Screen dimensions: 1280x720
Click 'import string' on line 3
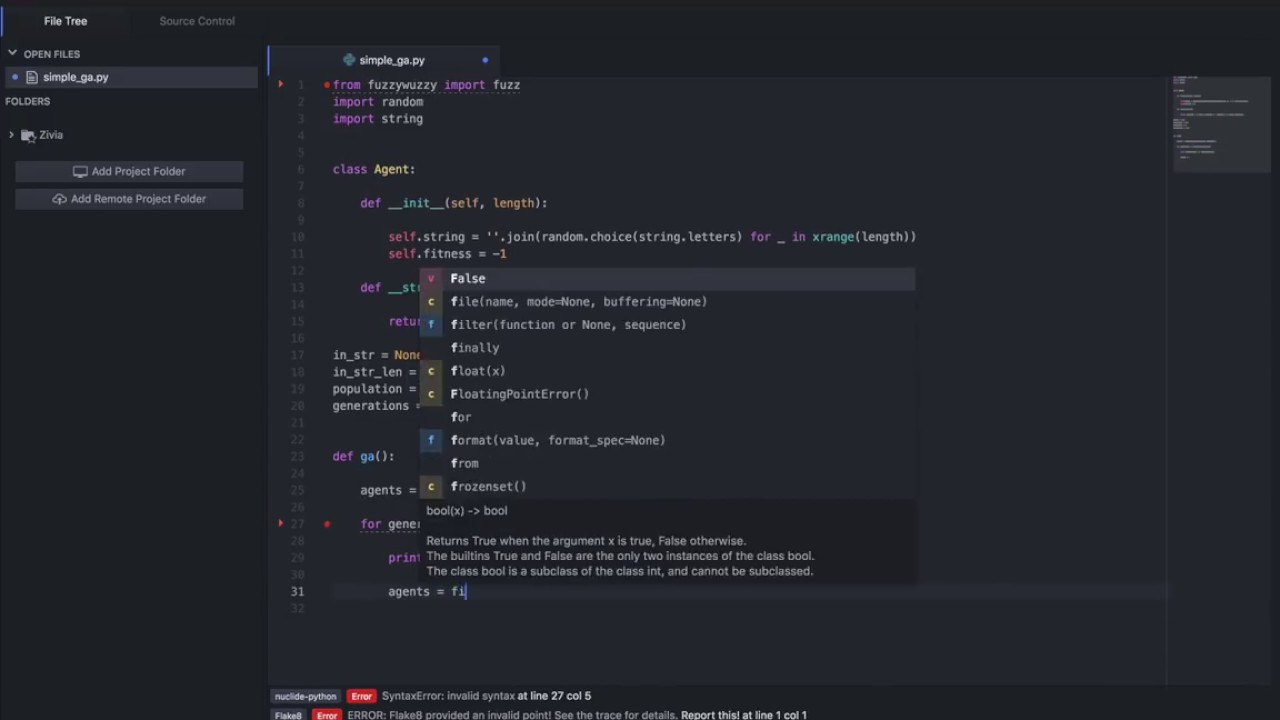tap(378, 119)
